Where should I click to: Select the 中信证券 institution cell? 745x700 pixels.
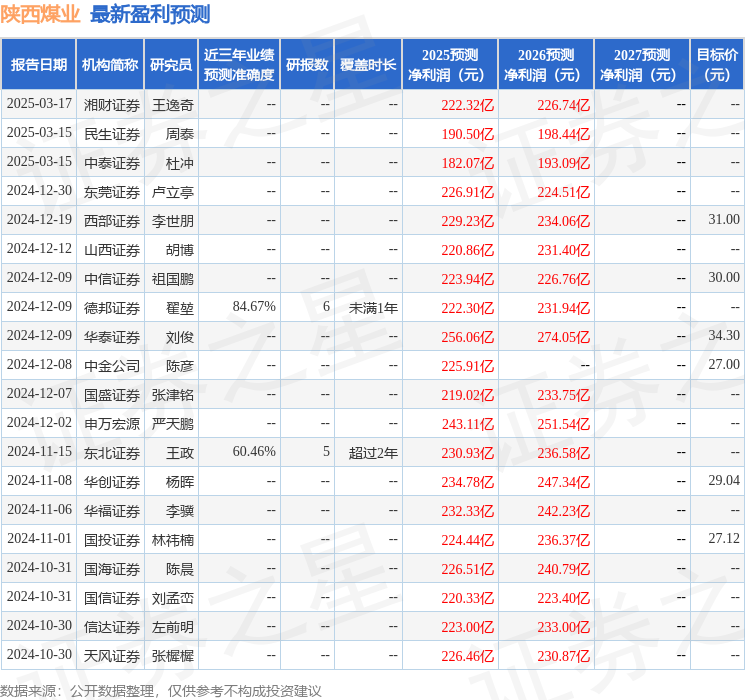click(x=112, y=279)
